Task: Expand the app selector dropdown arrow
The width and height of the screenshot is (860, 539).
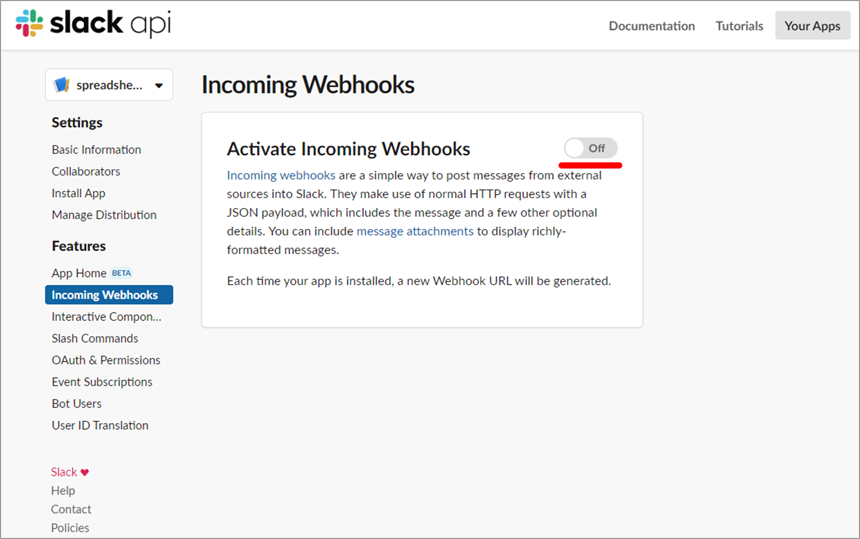Action: pos(159,86)
